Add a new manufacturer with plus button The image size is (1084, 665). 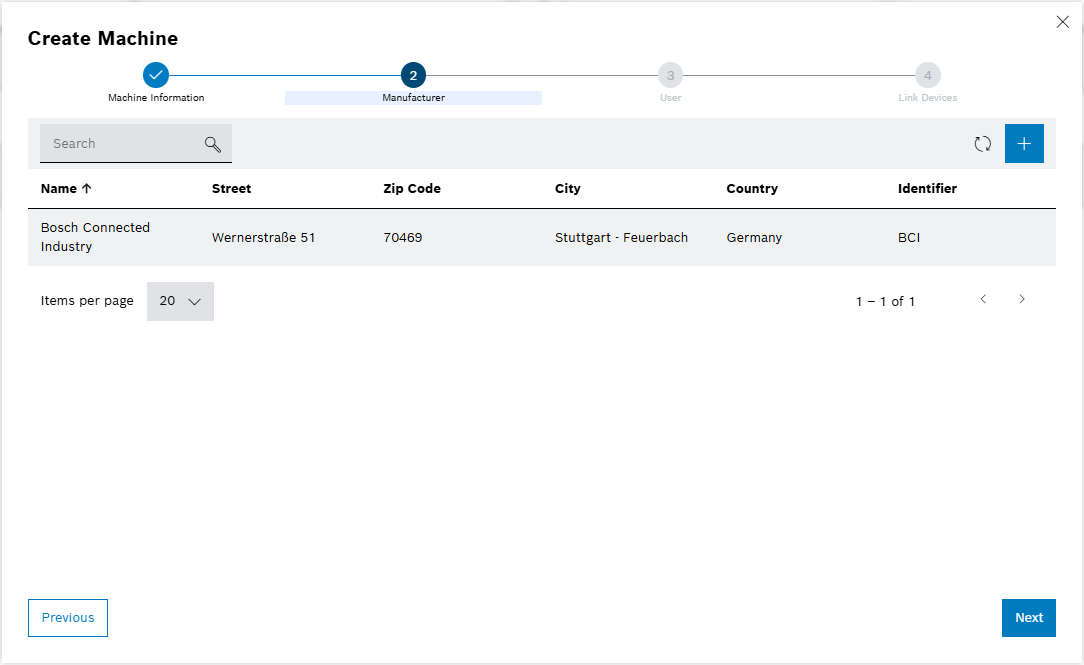click(1024, 144)
